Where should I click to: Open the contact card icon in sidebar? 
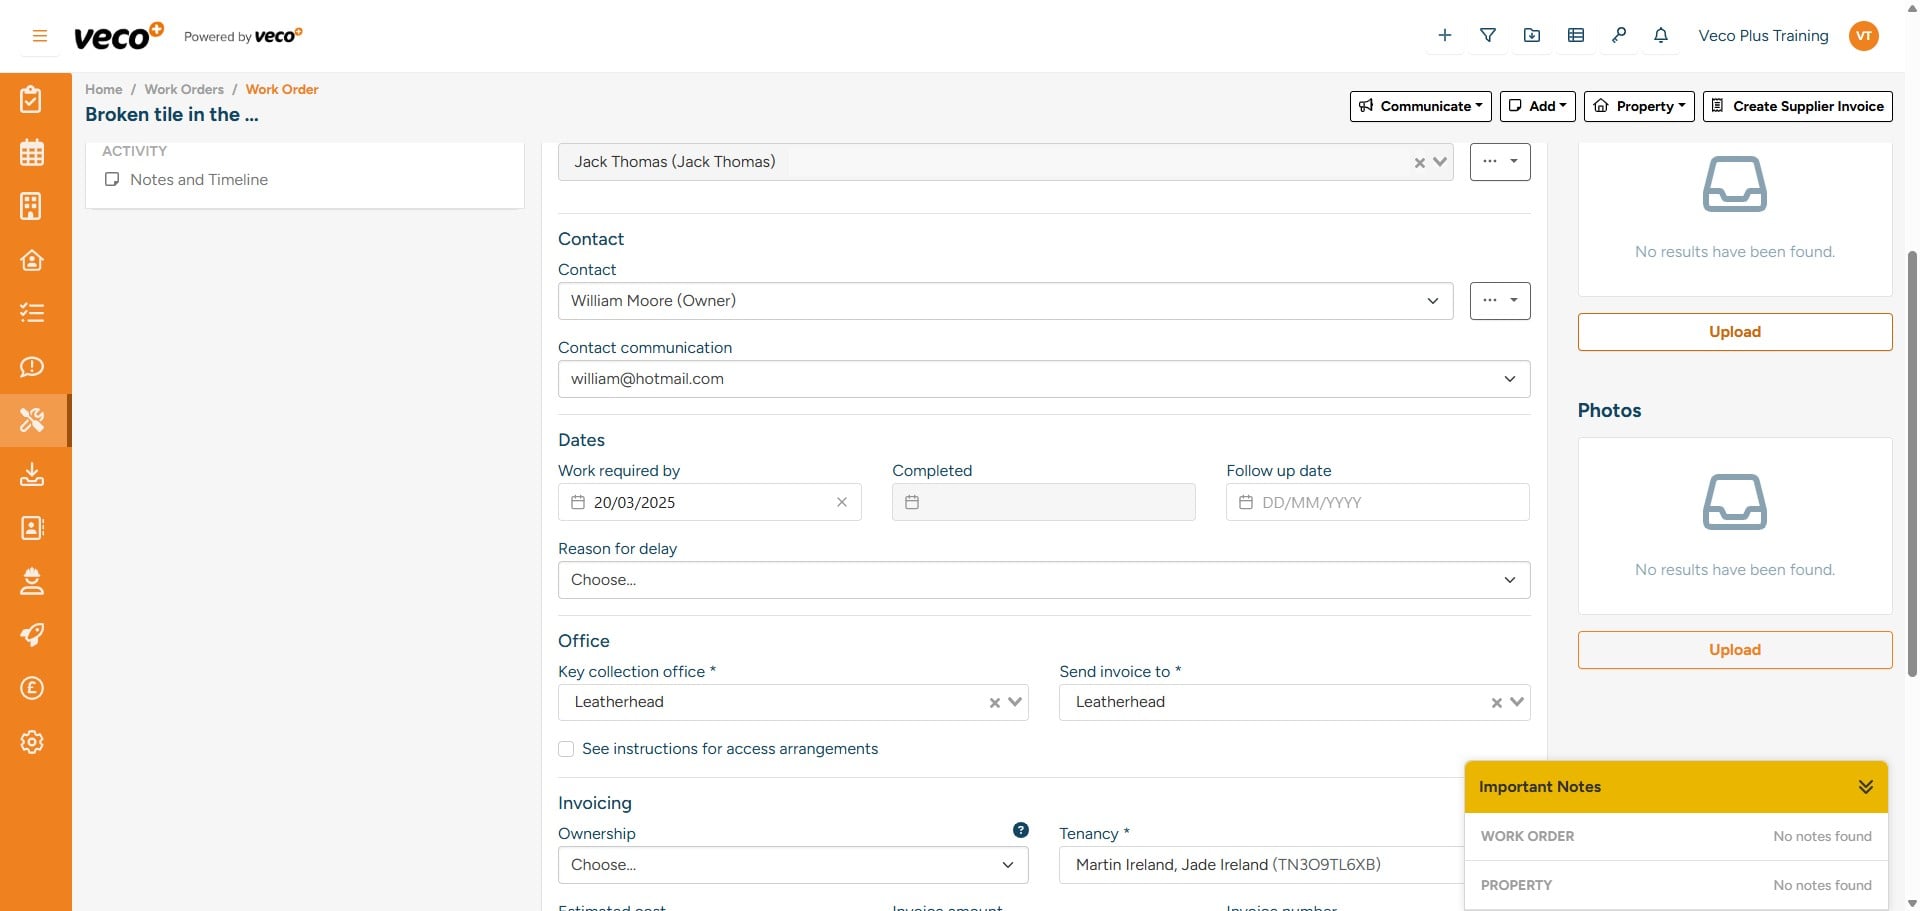click(x=32, y=528)
